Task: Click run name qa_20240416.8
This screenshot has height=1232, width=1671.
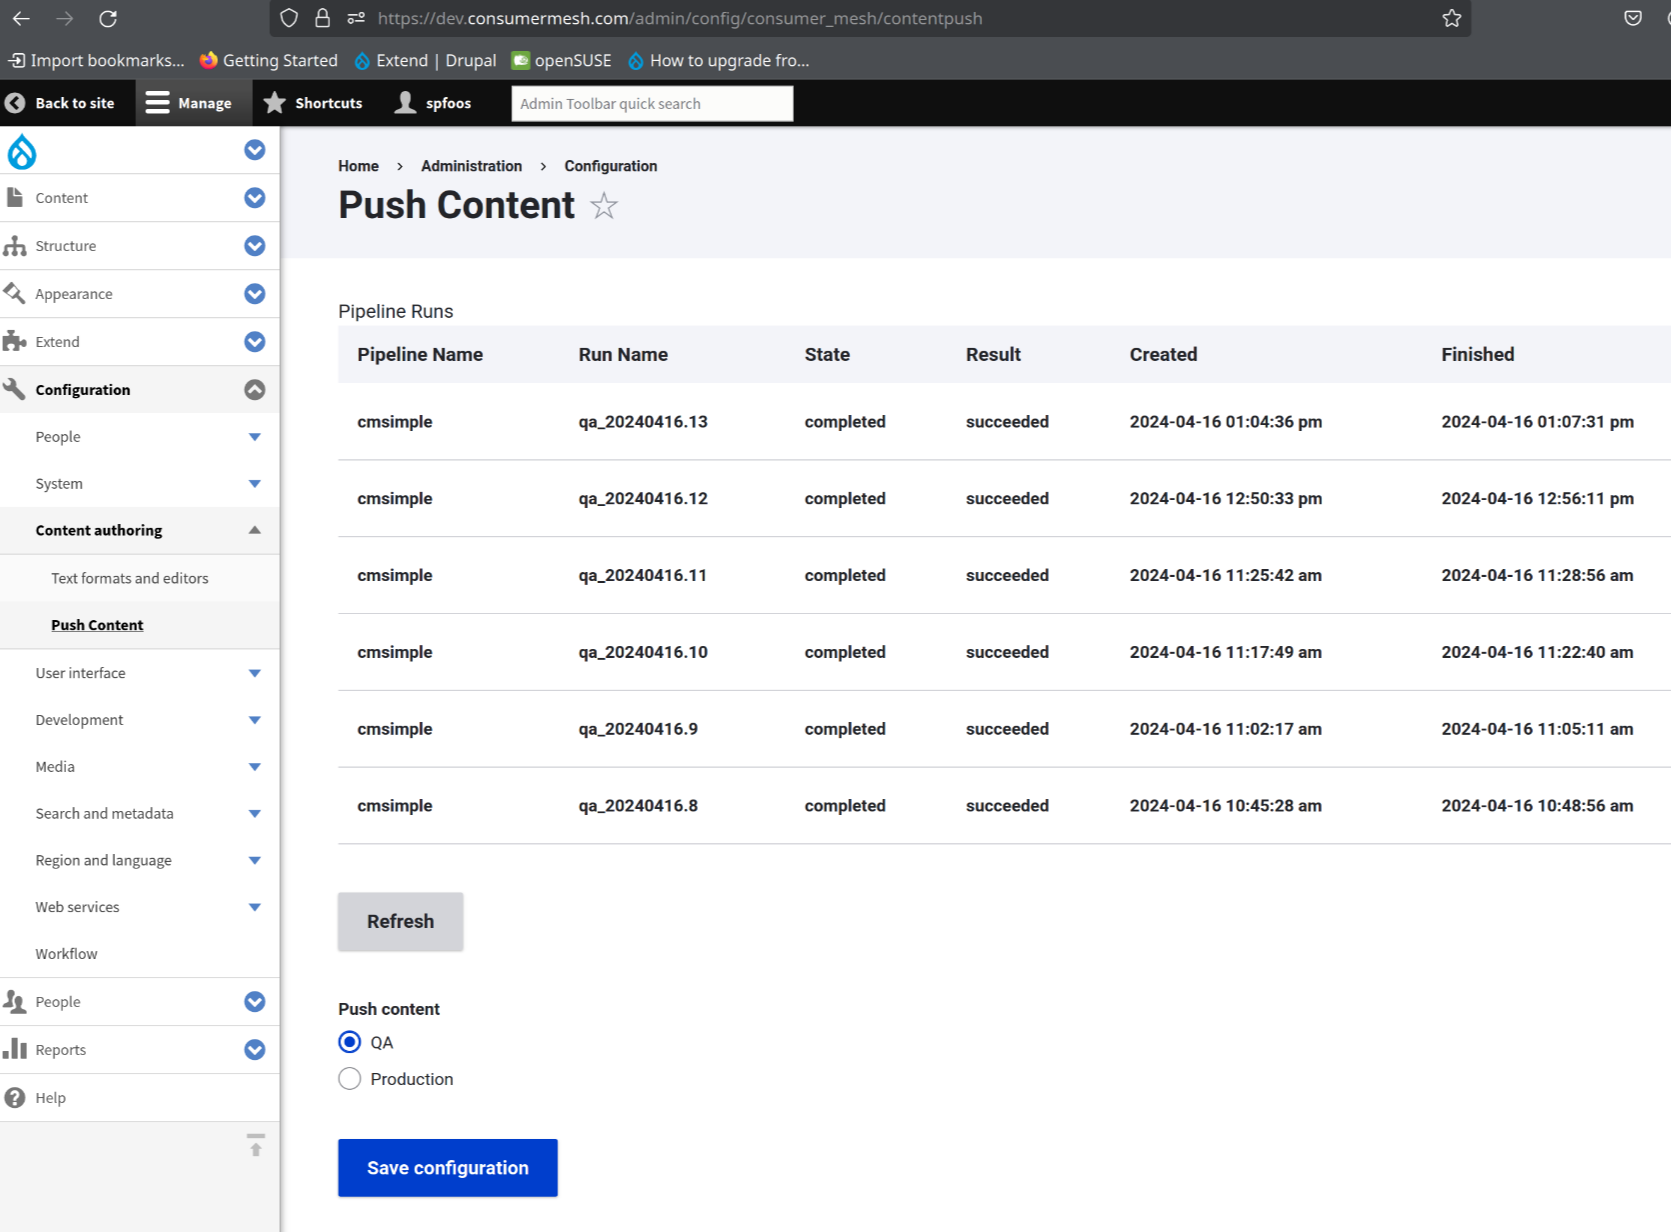Action: point(638,806)
